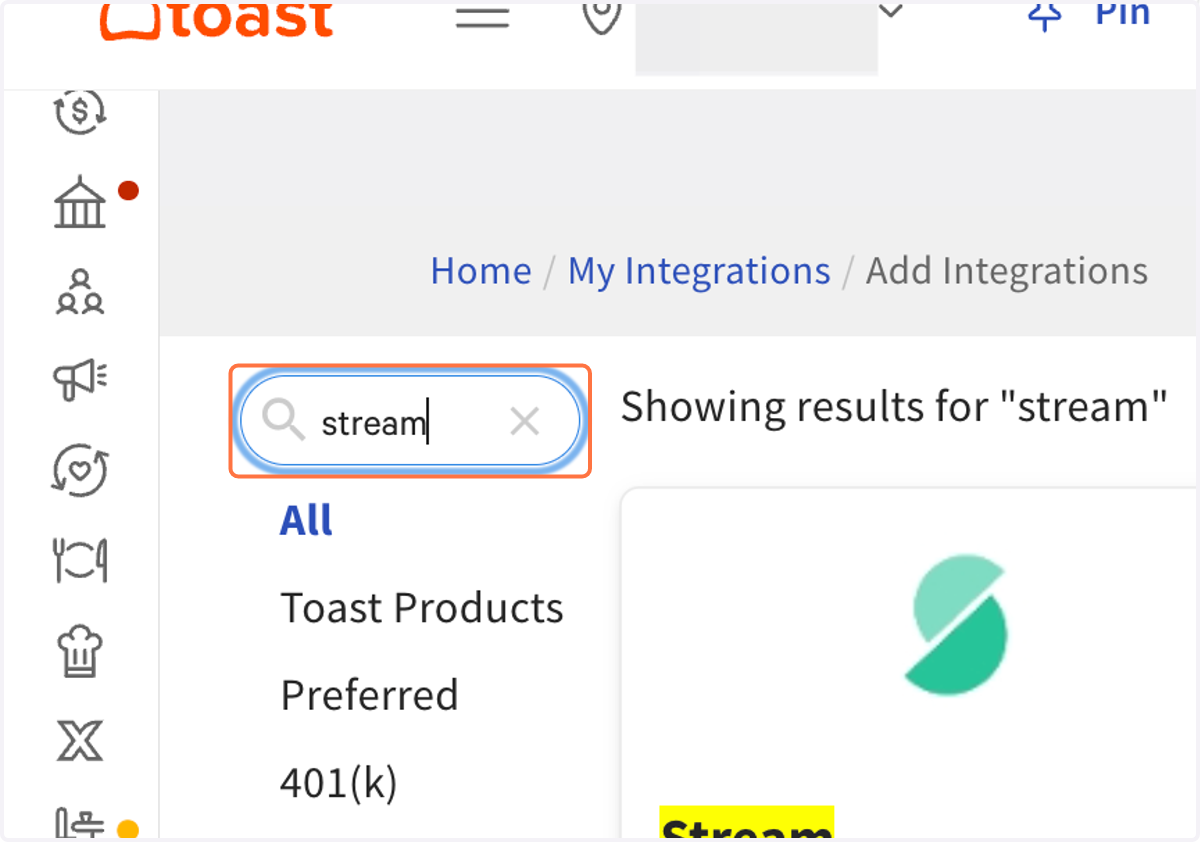Image resolution: width=1200 pixels, height=842 pixels.
Task: Clear the search text with X
Action: point(525,422)
